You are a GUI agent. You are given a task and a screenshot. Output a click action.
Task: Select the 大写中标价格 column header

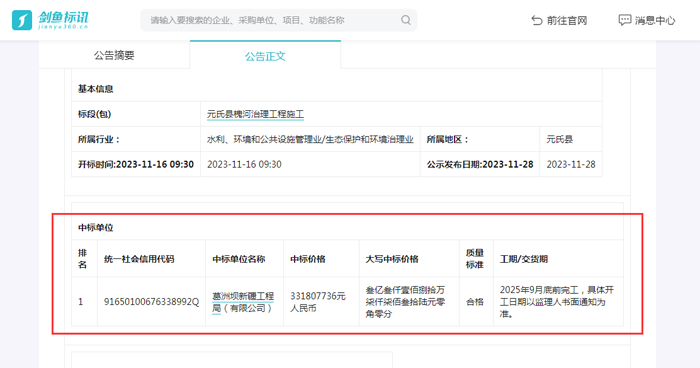(x=409, y=259)
